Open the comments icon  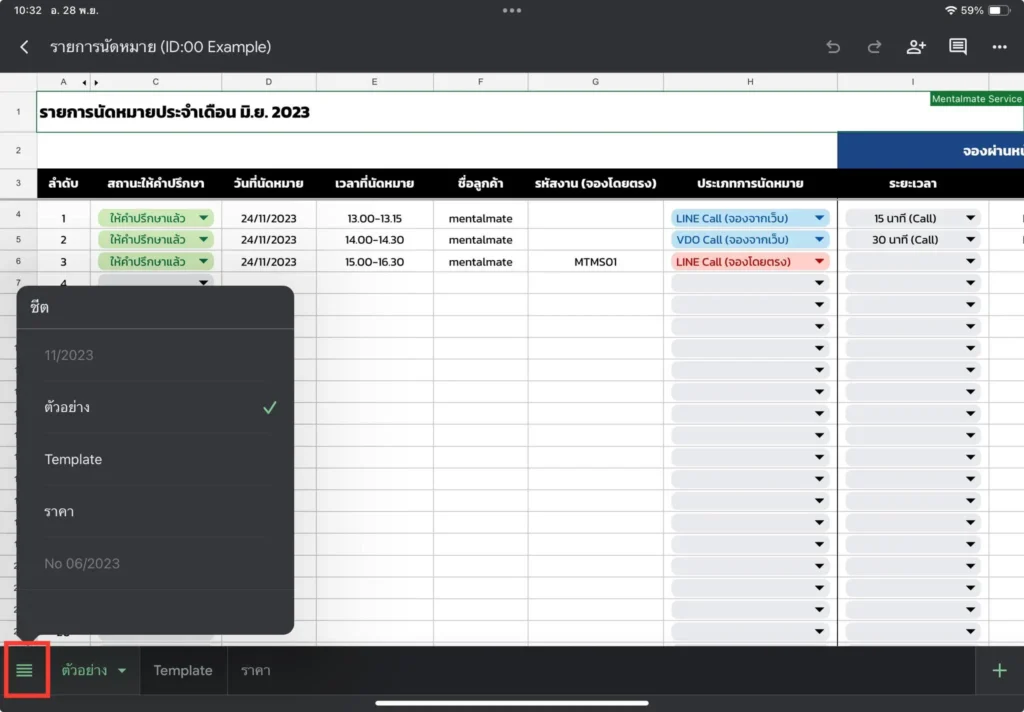[957, 47]
